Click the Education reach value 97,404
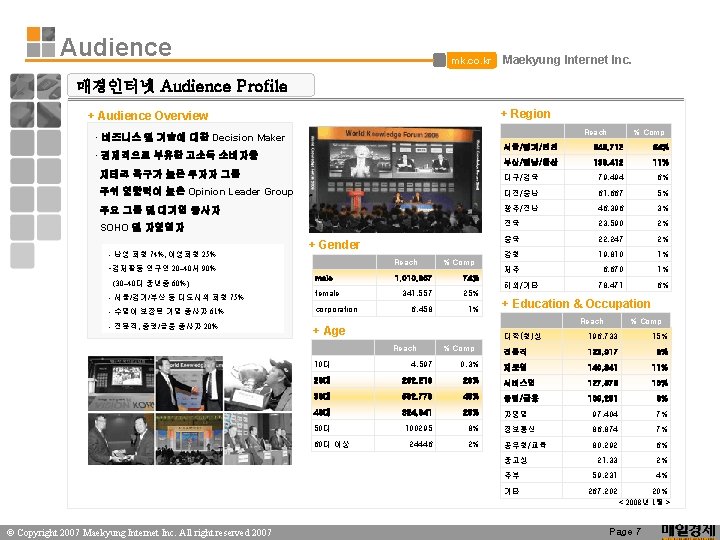Image resolution: width=720 pixels, height=540 pixels. click(605, 414)
